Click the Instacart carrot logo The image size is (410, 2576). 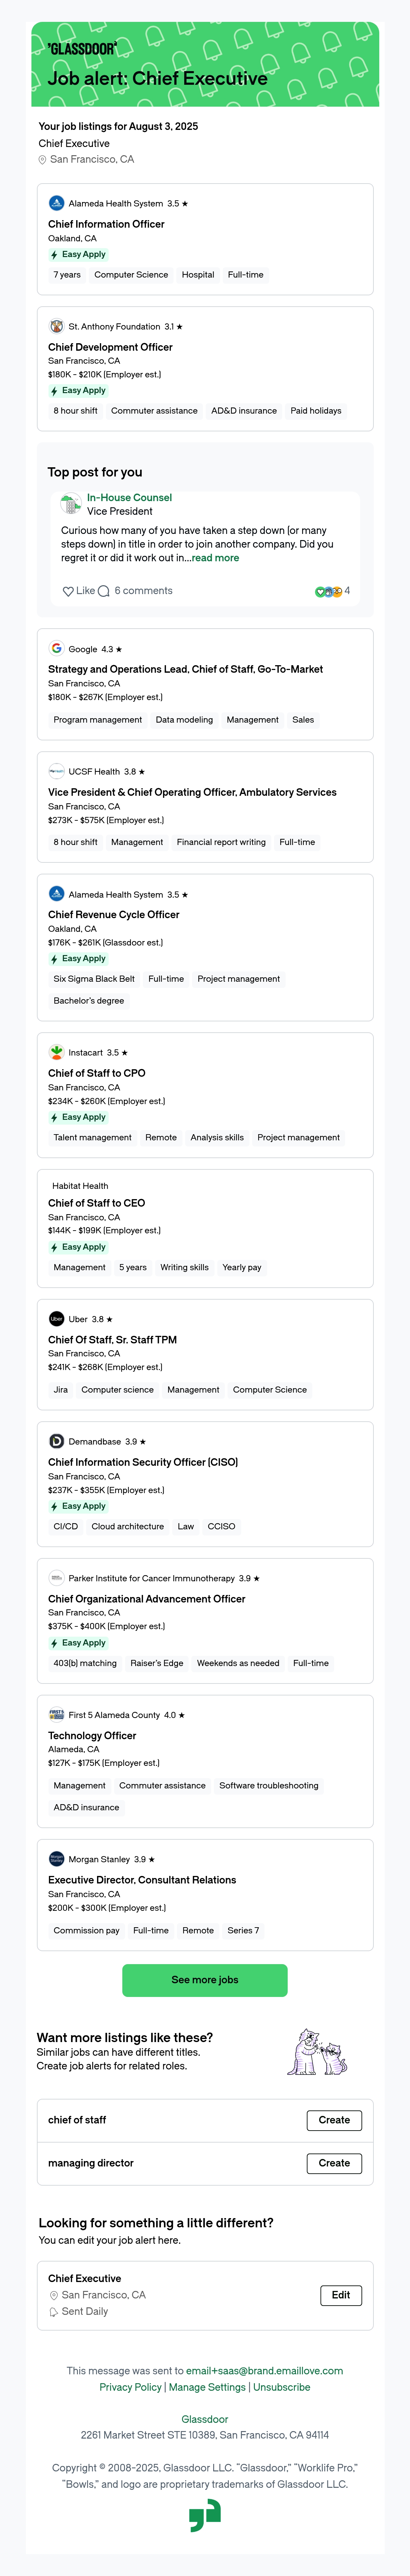click(x=57, y=1052)
